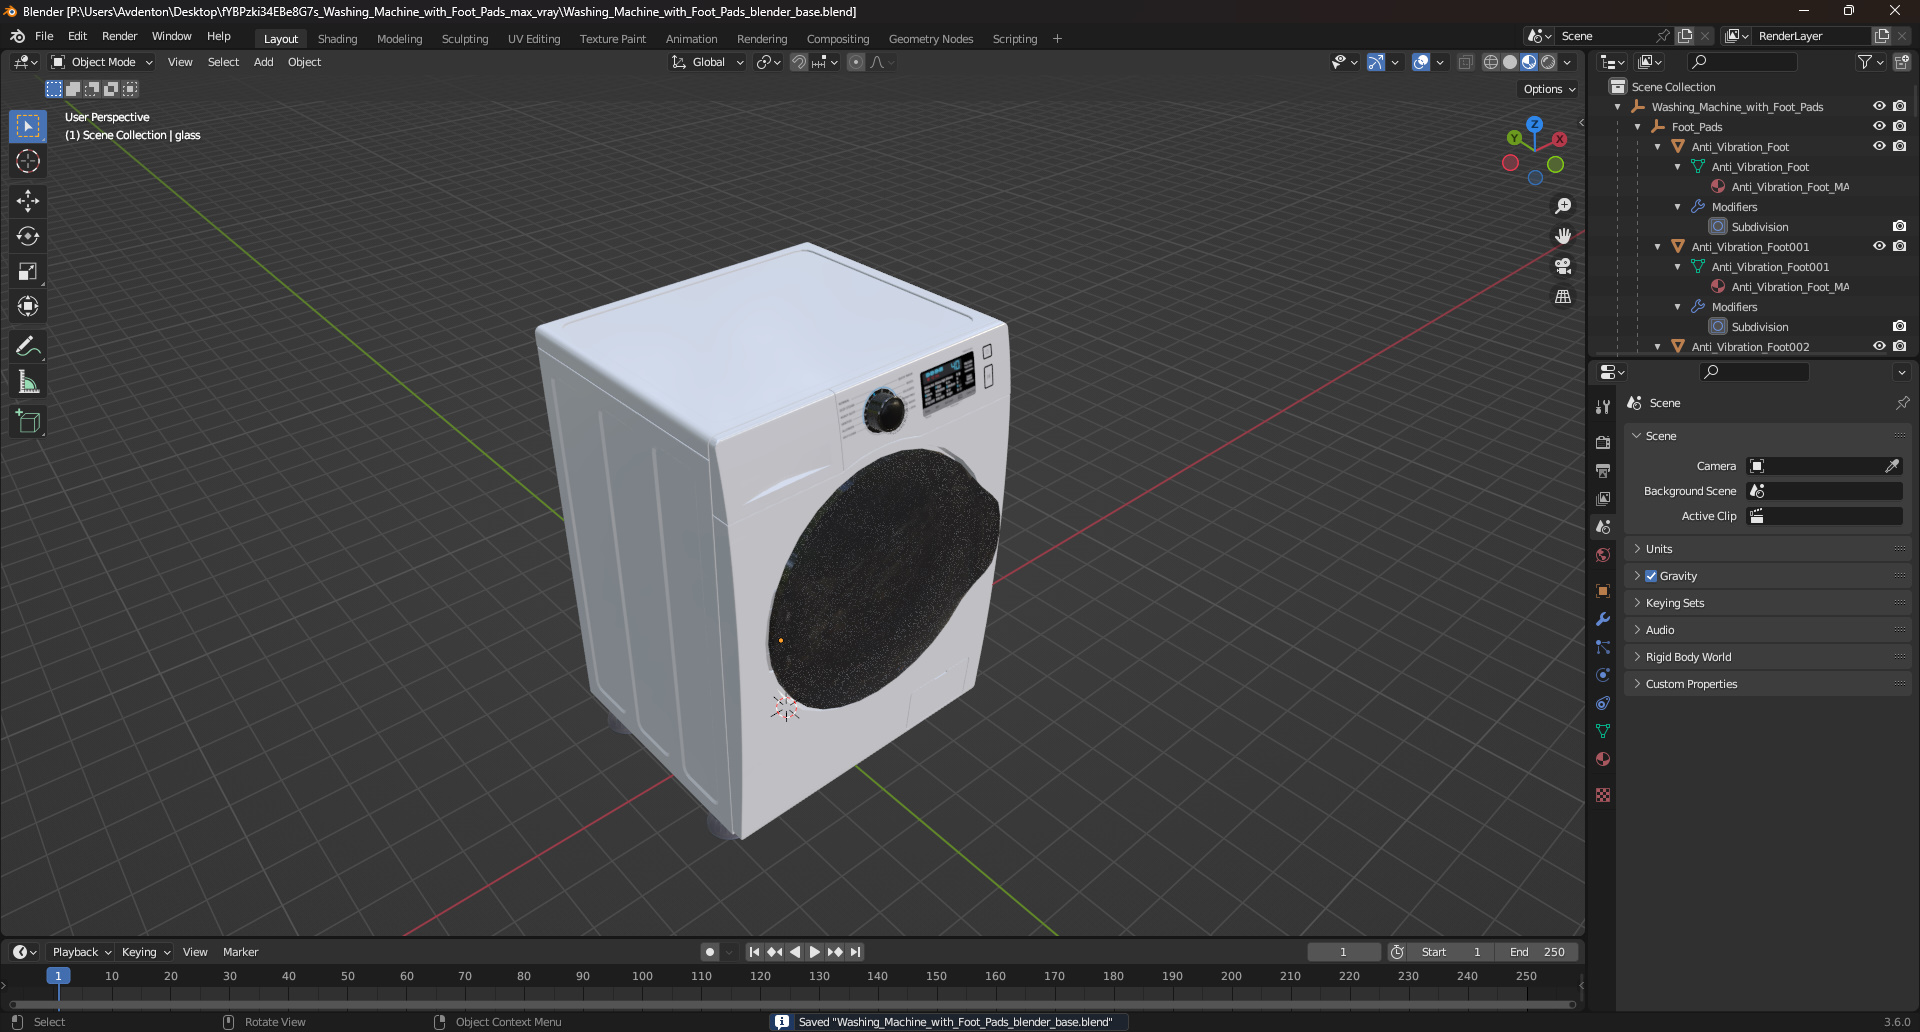
Task: Click the zoom viewport magnifier icon
Action: (1563, 206)
